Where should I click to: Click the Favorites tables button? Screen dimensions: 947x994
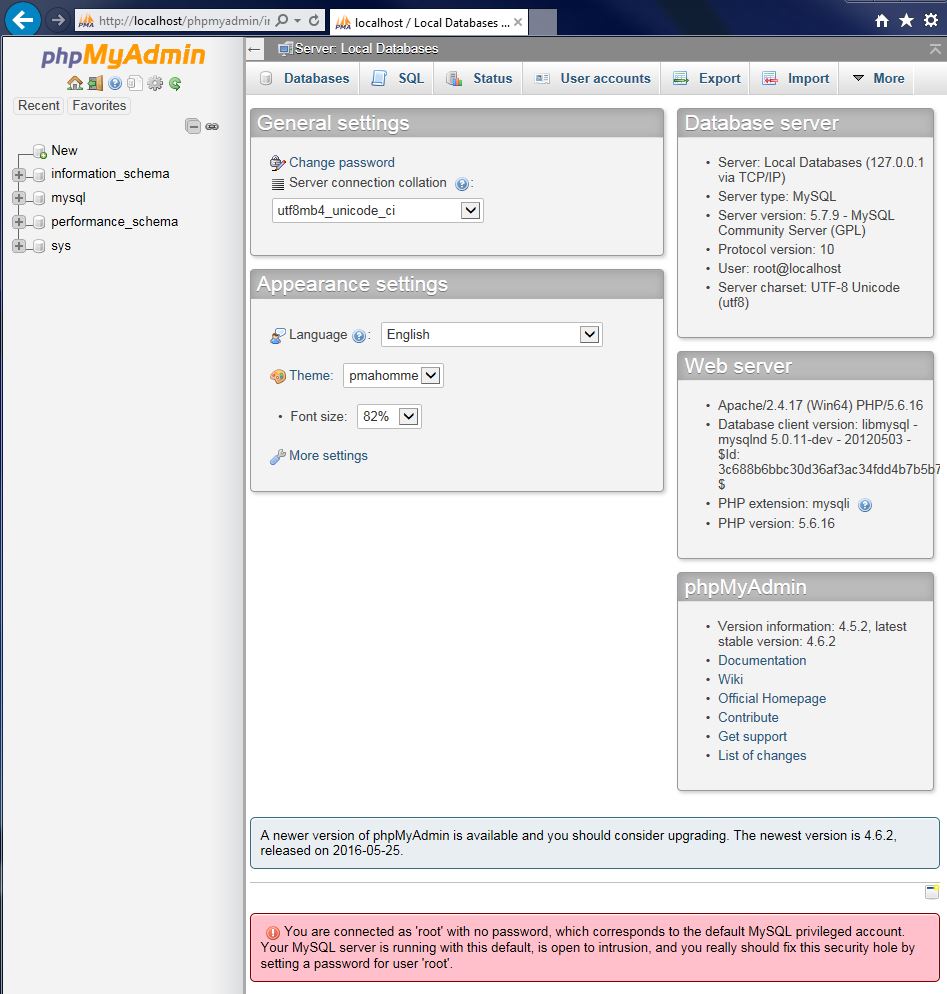click(x=99, y=105)
